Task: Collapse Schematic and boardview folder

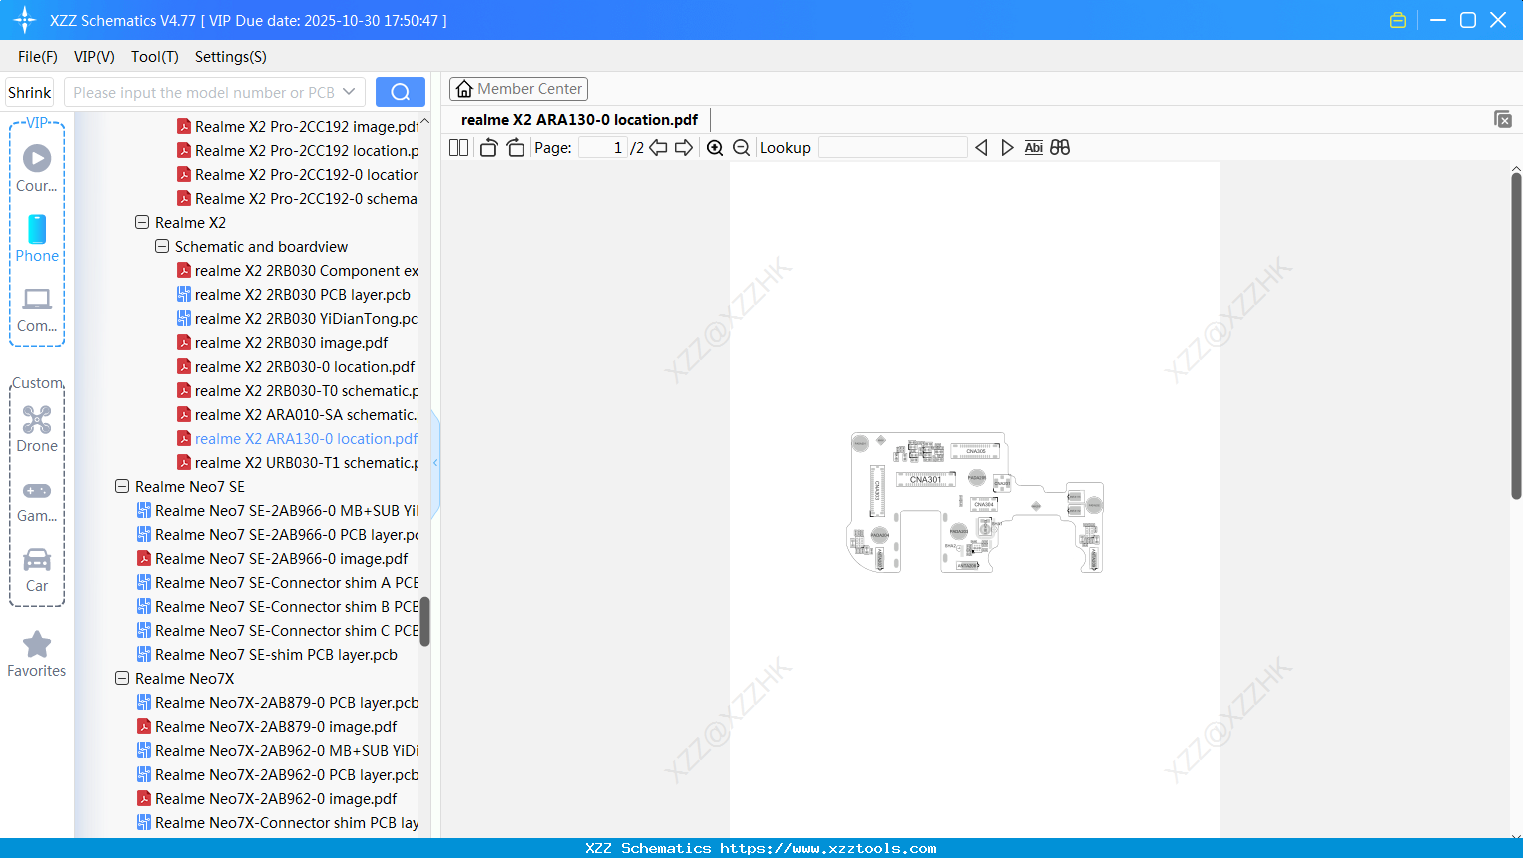Action: [x=162, y=246]
